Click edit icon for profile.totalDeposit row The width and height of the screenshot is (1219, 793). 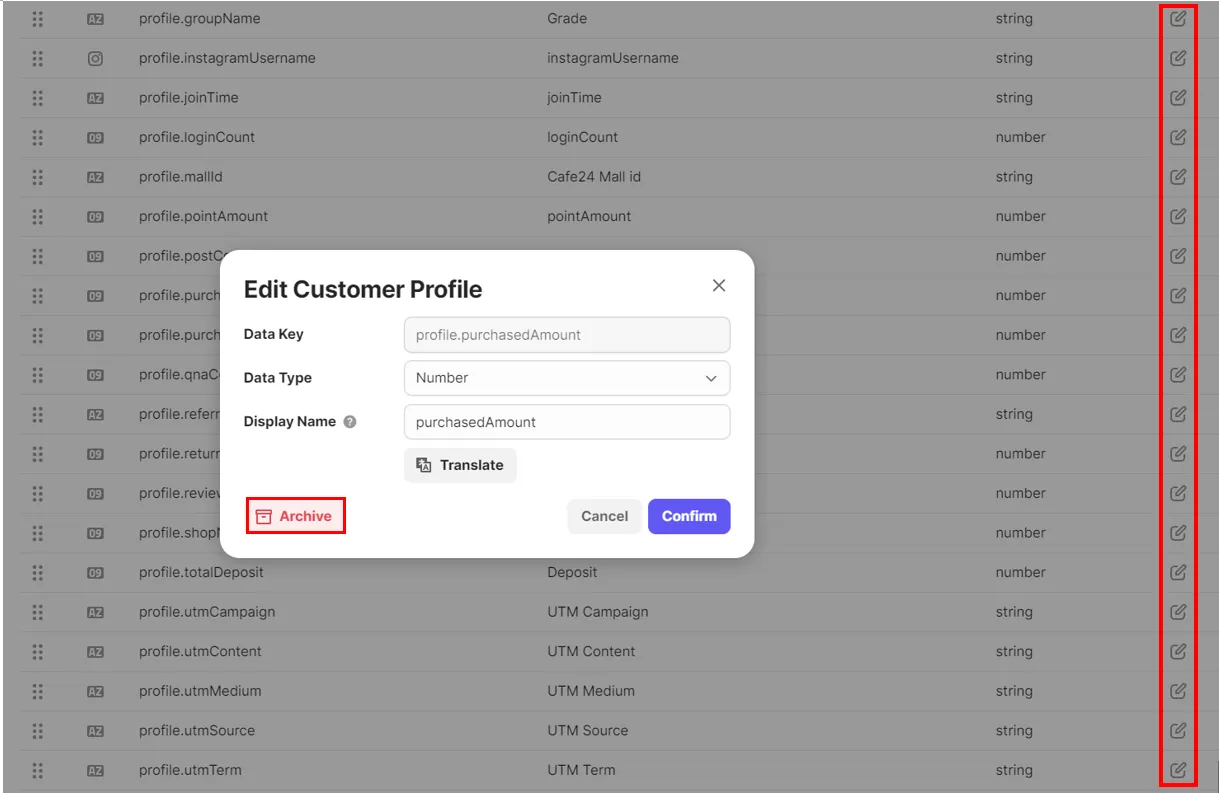[1178, 572]
